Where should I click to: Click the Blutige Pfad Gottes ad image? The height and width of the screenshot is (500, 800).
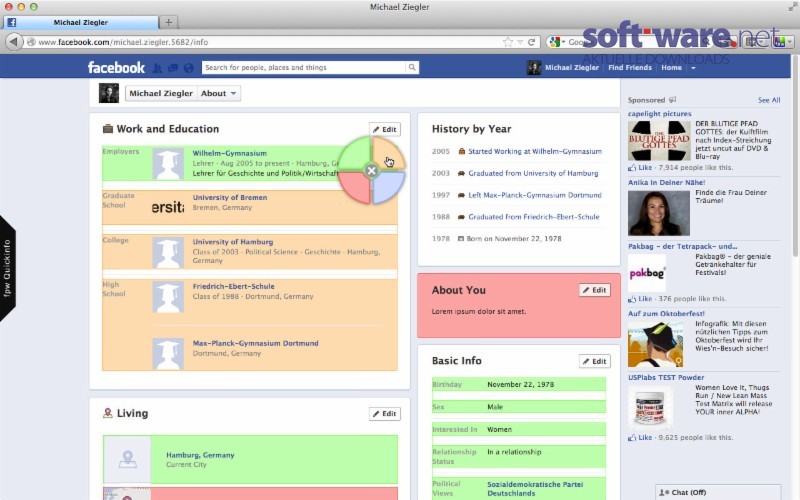(x=659, y=141)
